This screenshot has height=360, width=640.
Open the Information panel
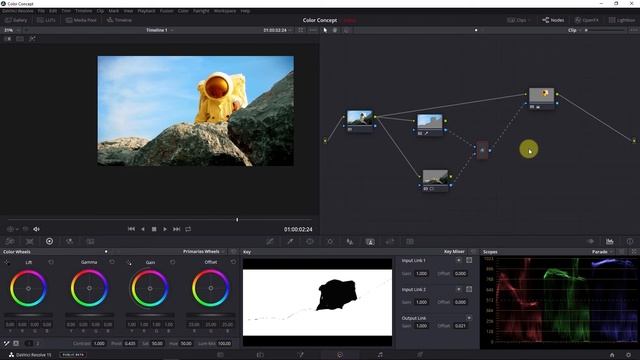point(630,241)
